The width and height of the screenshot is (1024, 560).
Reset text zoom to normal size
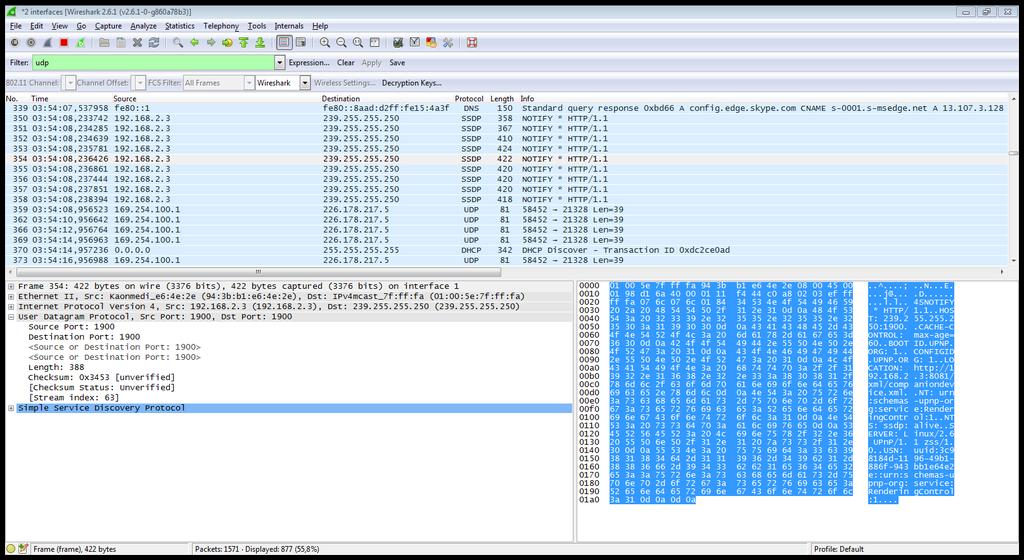(357, 42)
